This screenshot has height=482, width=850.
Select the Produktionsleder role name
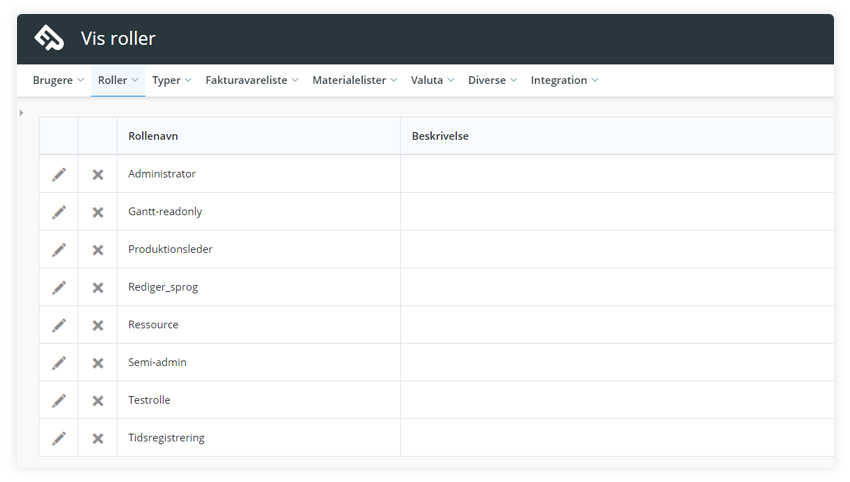(x=170, y=249)
